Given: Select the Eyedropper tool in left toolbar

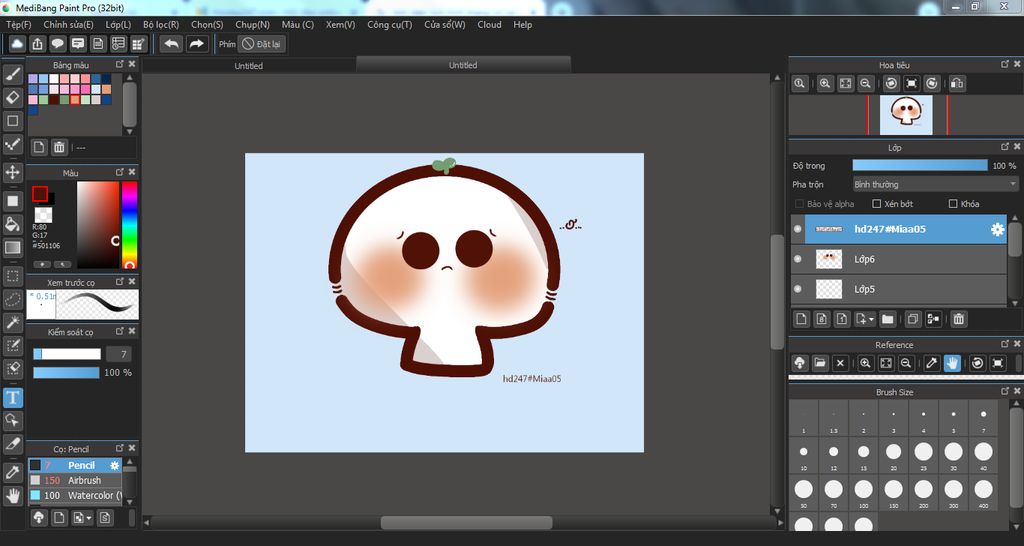Looking at the screenshot, I should click(x=12, y=472).
